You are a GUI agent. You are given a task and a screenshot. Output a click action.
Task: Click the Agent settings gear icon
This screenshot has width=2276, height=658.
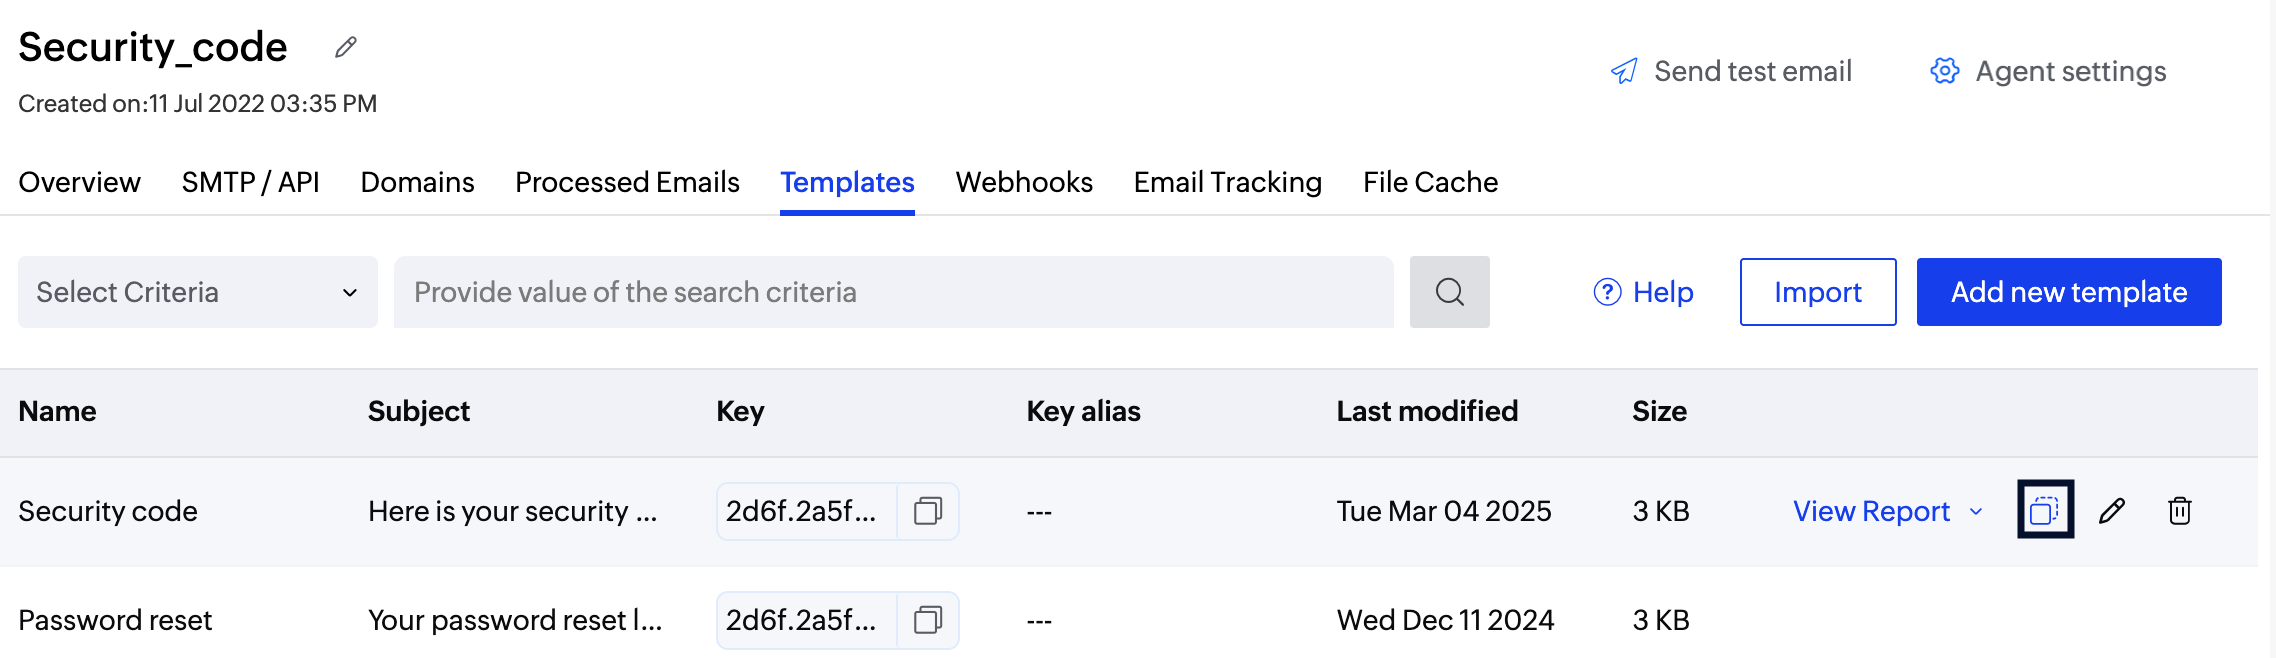1945,71
